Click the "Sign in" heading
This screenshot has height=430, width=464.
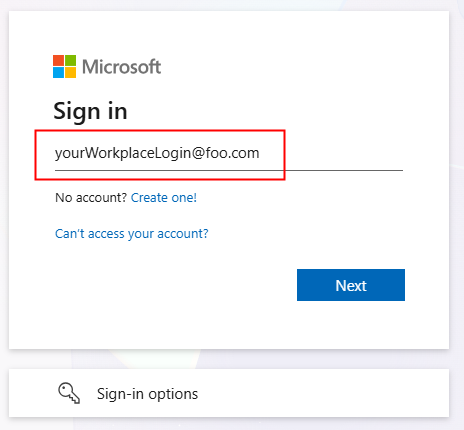click(90, 111)
